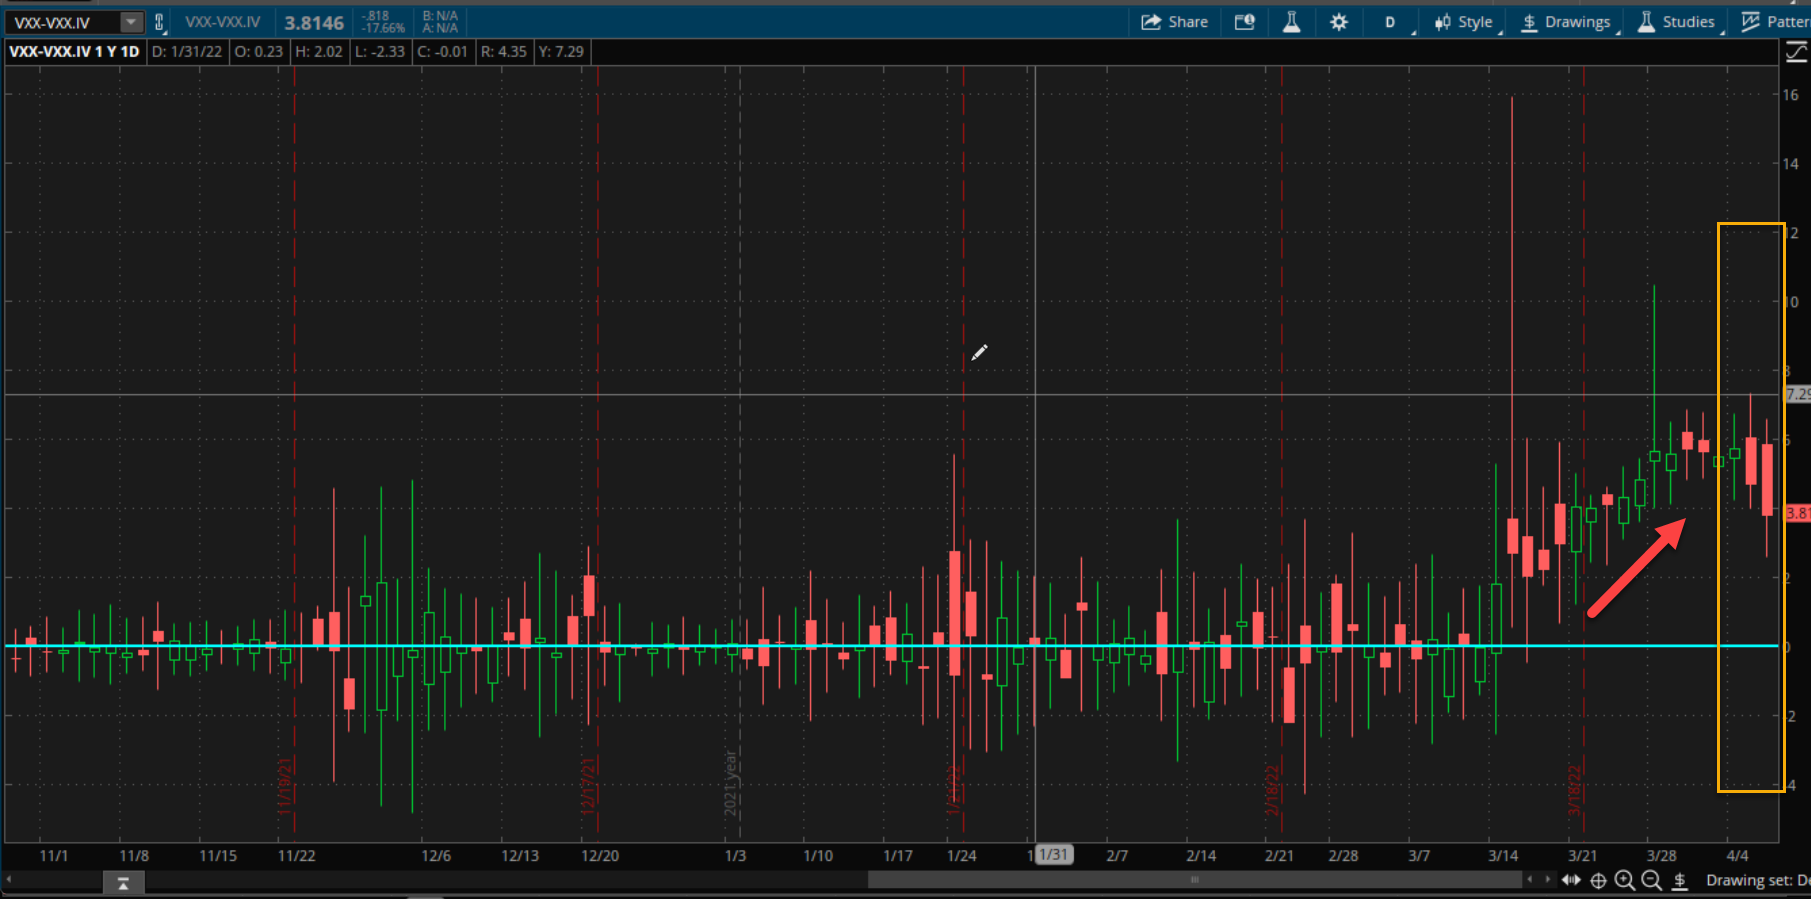Image resolution: width=1811 pixels, height=899 pixels.
Task: Zoom out with magnifier minus icon
Action: [1652, 880]
